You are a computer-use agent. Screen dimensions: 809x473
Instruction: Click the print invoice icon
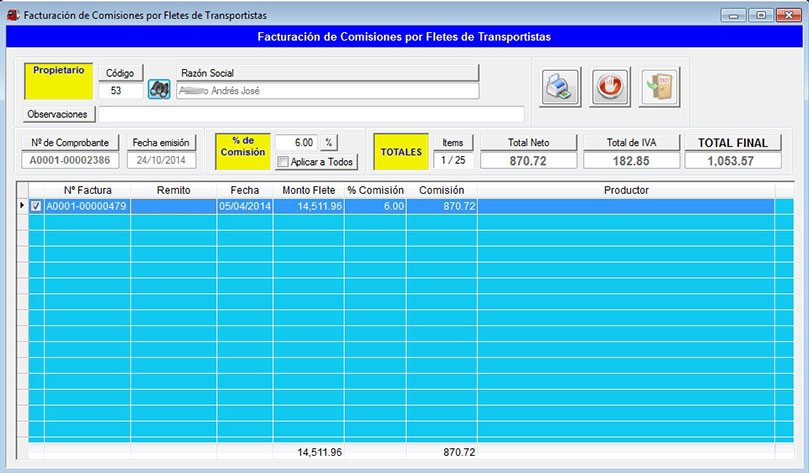(x=561, y=87)
